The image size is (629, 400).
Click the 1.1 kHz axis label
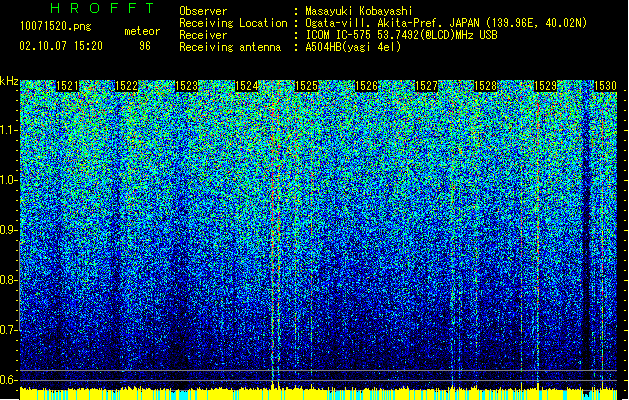9,130
